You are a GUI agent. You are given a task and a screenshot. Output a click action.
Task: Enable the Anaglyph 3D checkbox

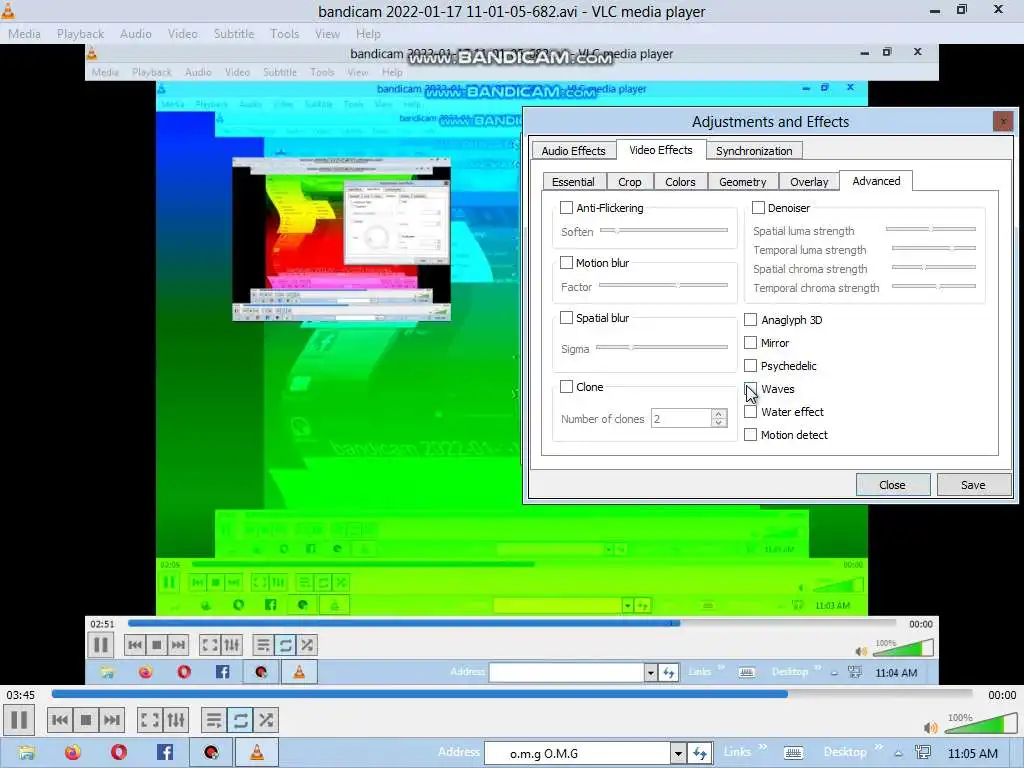(750, 320)
